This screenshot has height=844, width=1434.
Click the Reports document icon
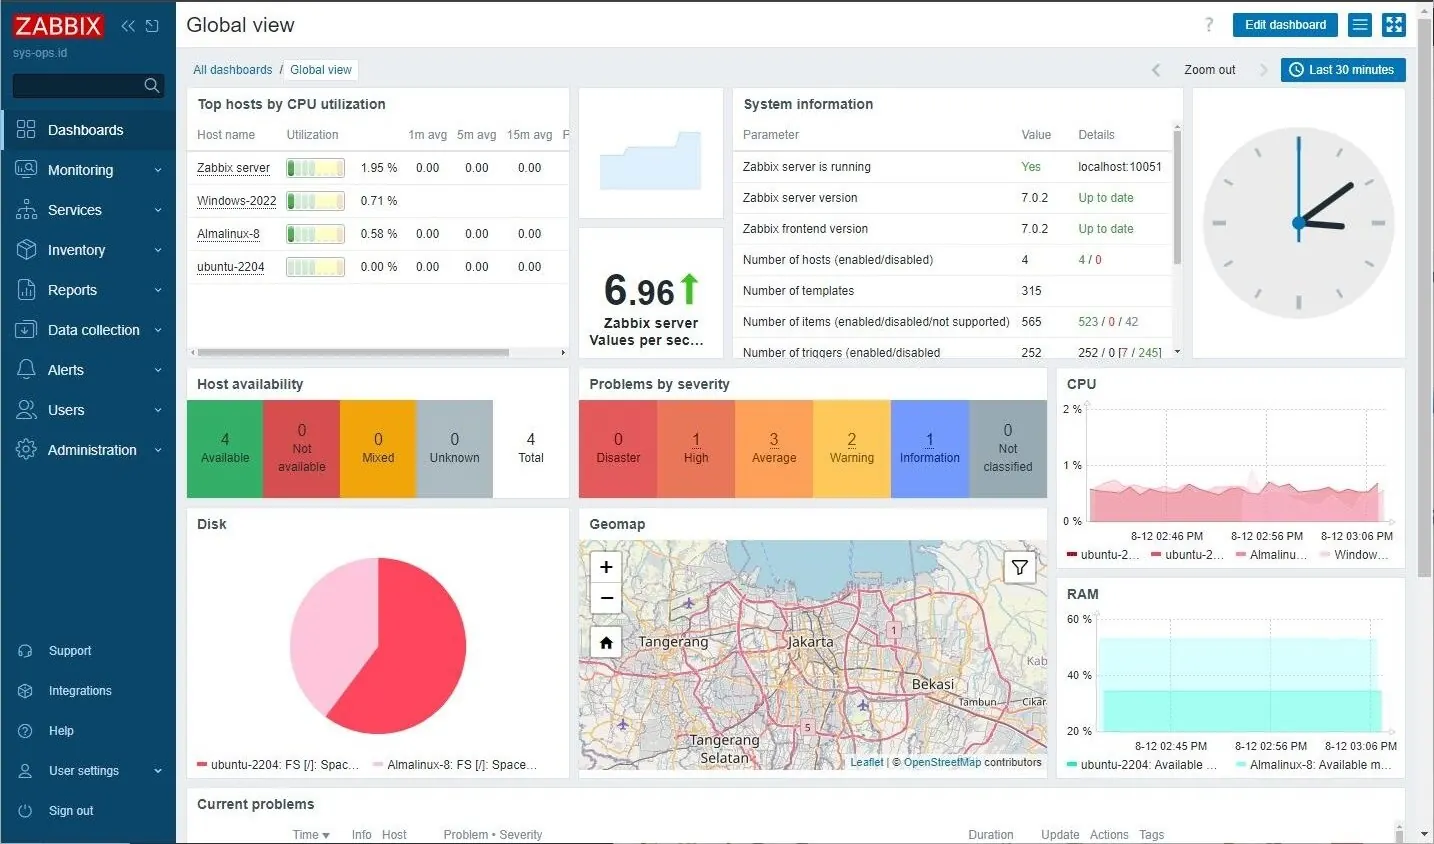coord(26,289)
